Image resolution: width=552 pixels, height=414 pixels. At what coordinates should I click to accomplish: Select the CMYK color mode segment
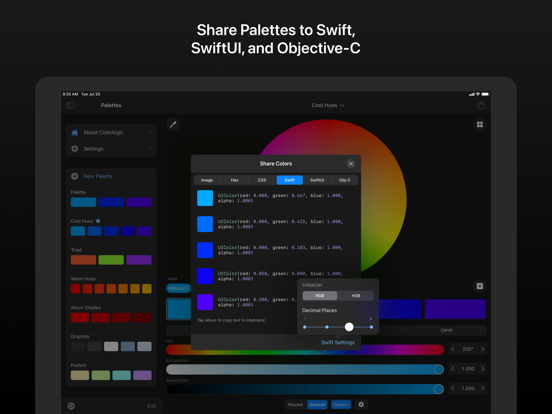(446, 330)
